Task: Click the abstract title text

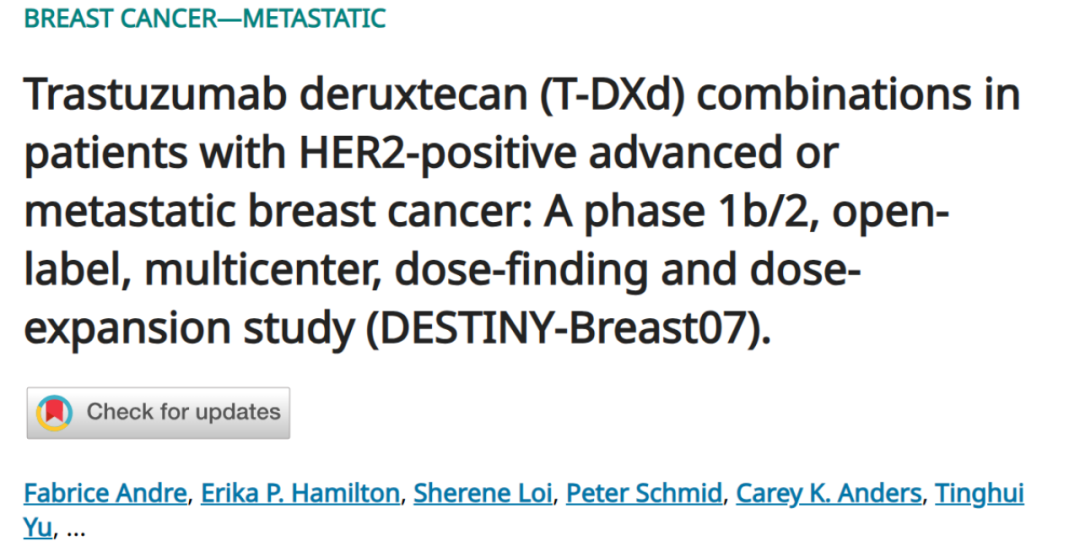Action: (521, 211)
